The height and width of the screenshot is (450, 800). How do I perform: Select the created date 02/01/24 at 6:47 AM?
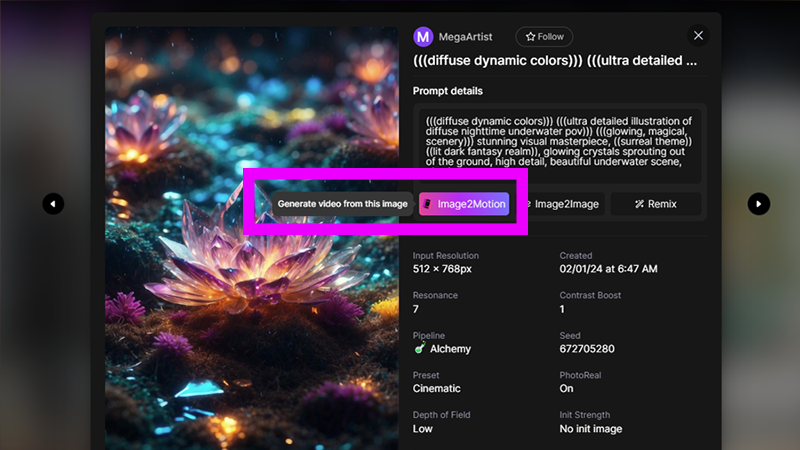click(x=608, y=269)
